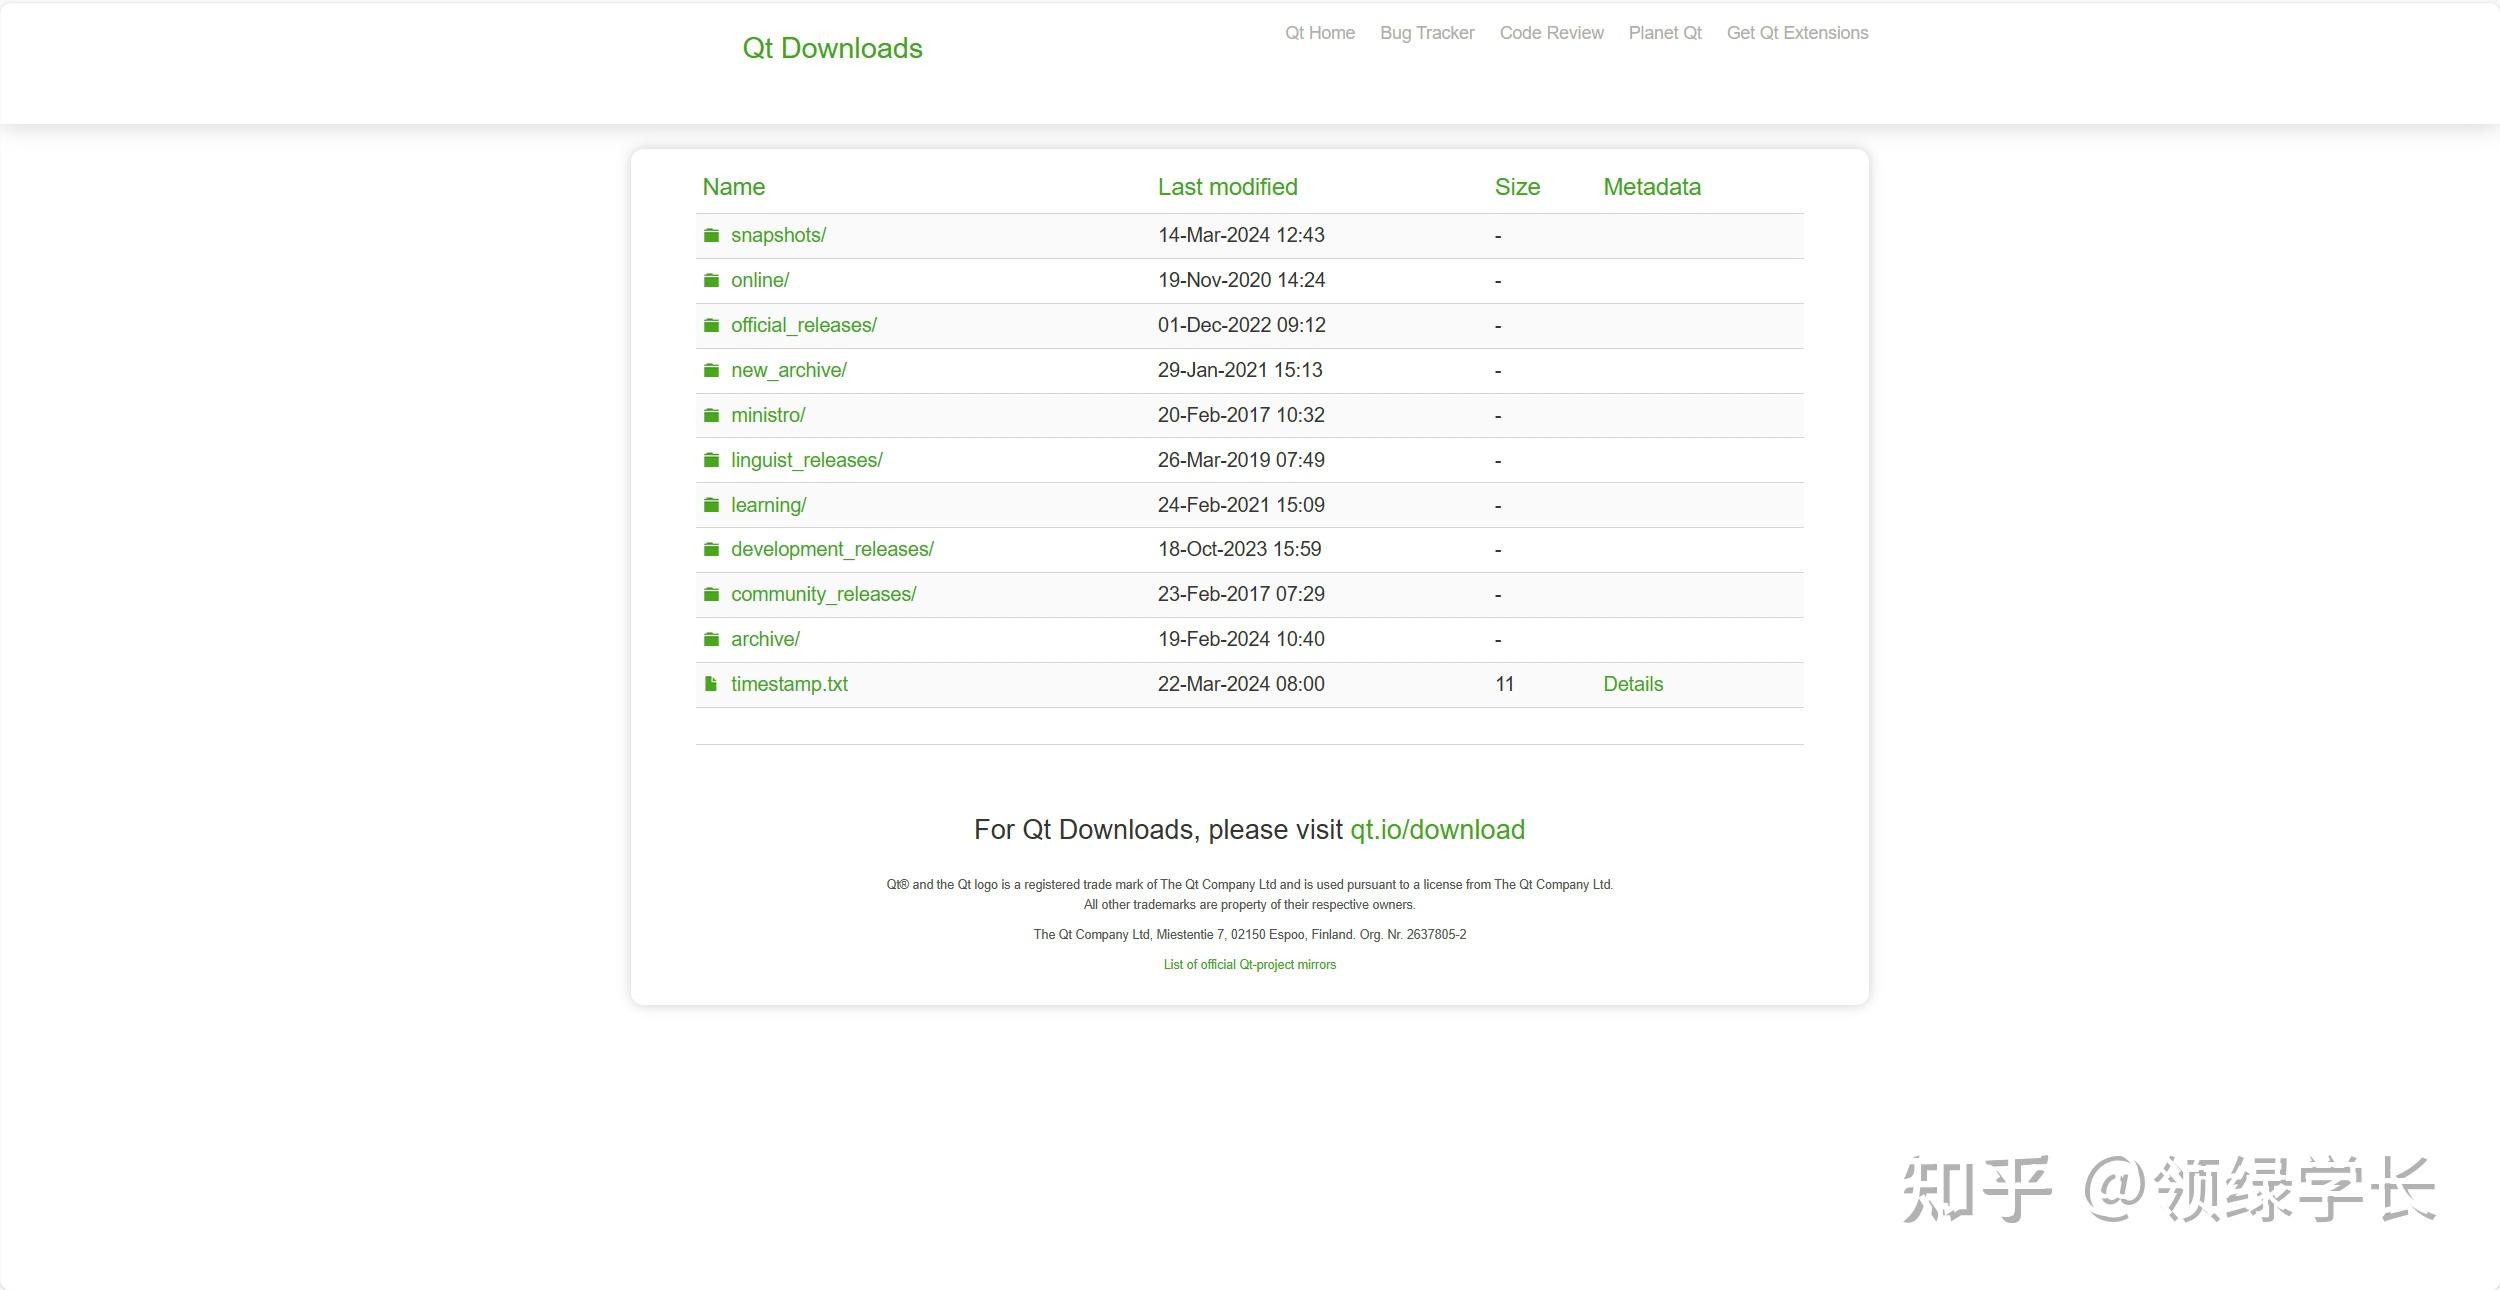Go to Qt Home in top navigation
Image resolution: width=2500 pixels, height=1290 pixels.
click(1319, 33)
